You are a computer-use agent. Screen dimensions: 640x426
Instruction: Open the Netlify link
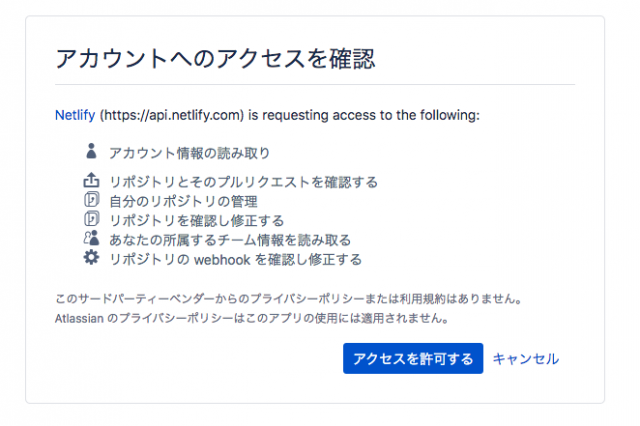75,115
